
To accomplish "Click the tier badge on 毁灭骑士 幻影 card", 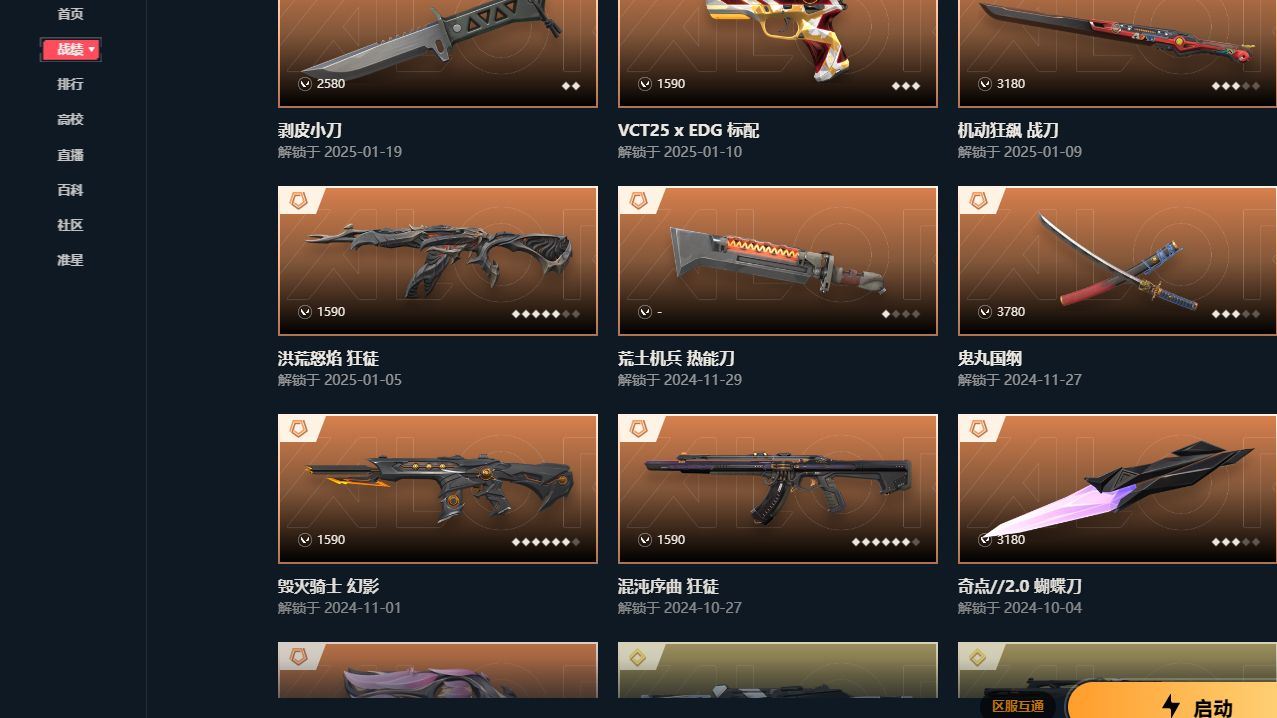I will tap(299, 429).
